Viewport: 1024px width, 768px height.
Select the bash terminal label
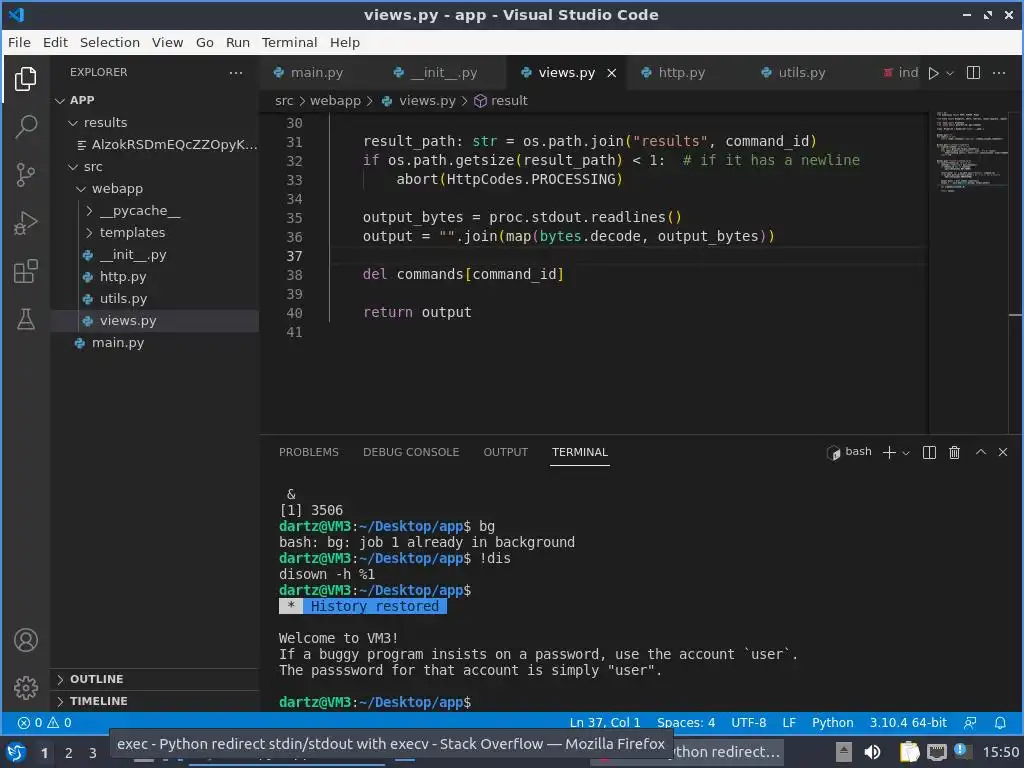pos(850,452)
